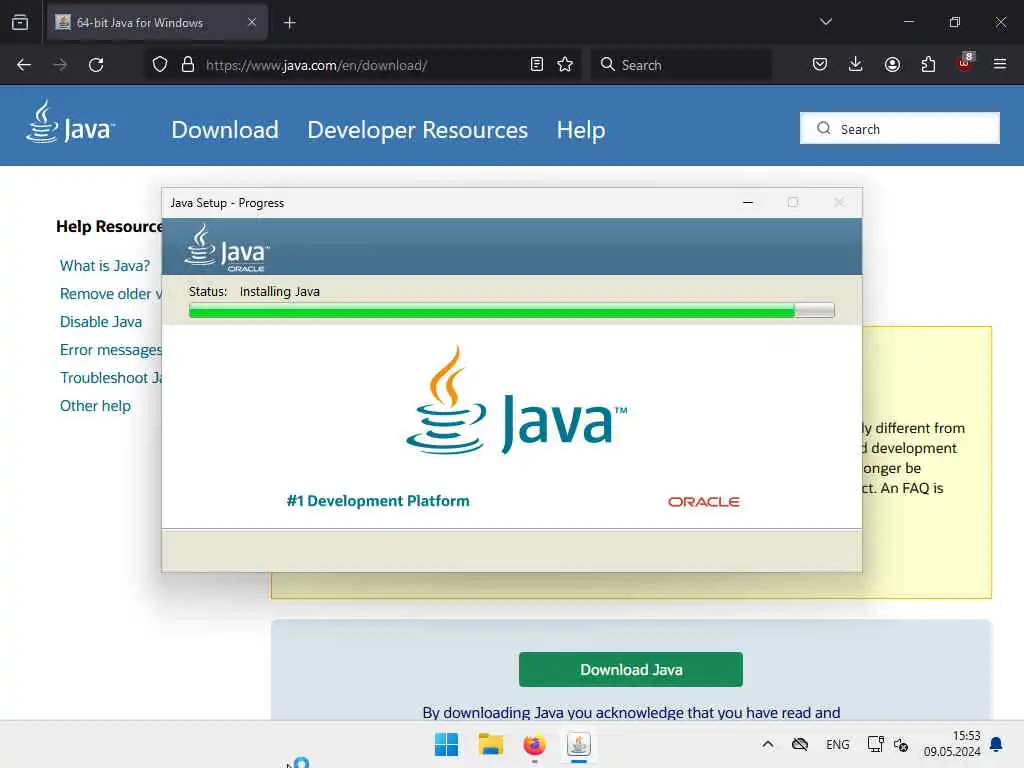Reload the page with the refresh icon
The width and height of the screenshot is (1024, 768).
[96, 65]
